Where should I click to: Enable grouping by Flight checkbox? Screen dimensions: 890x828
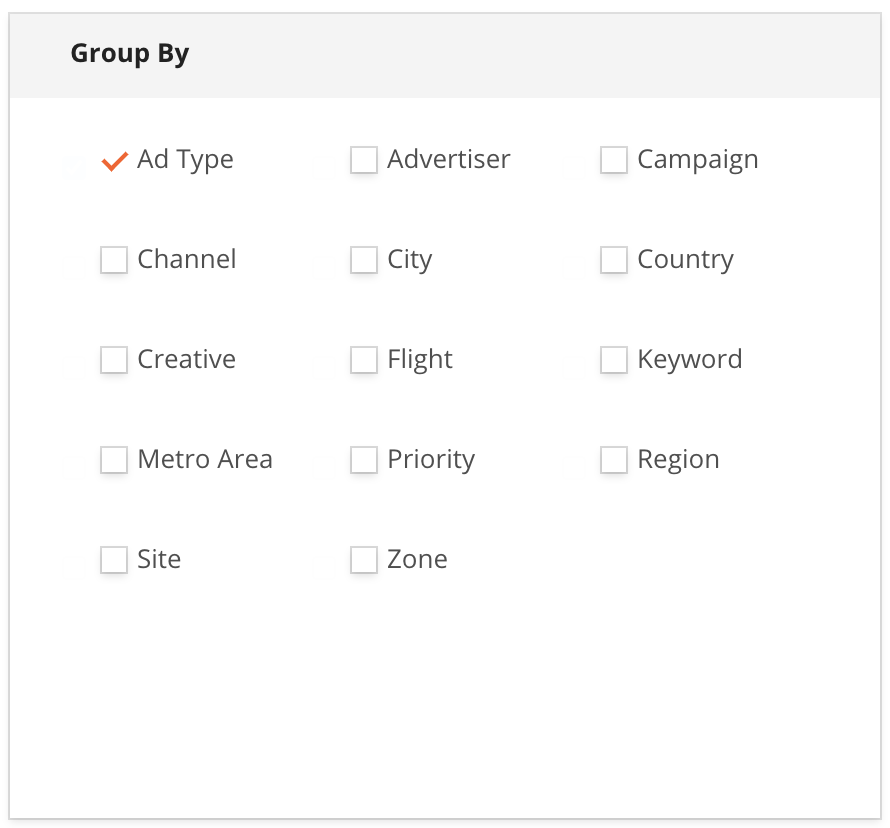364,360
